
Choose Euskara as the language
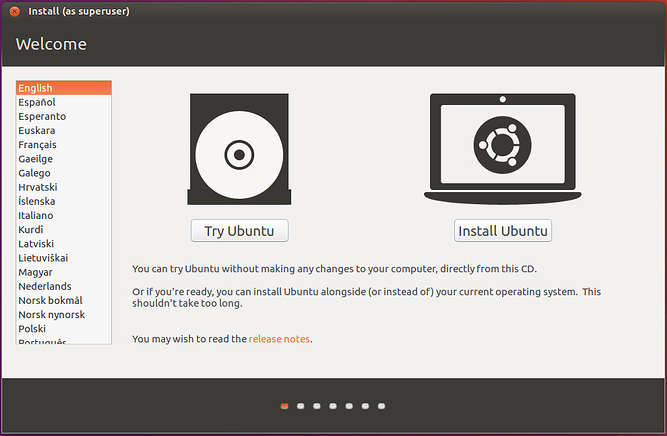(x=64, y=130)
